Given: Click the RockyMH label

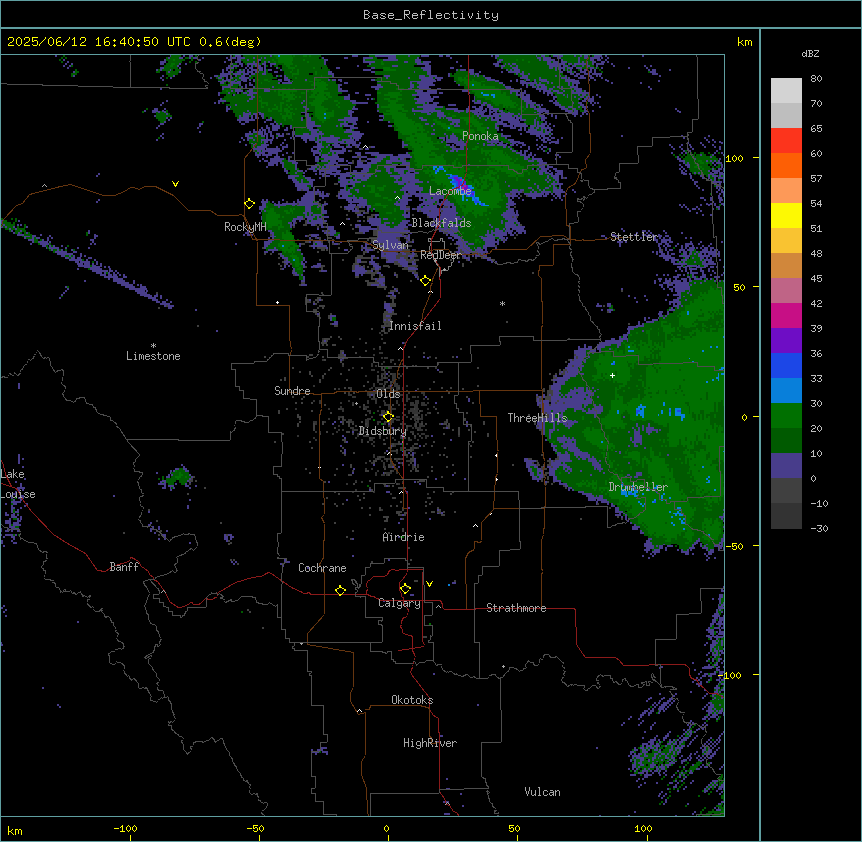Looking at the screenshot, I should pyautogui.click(x=245, y=227).
